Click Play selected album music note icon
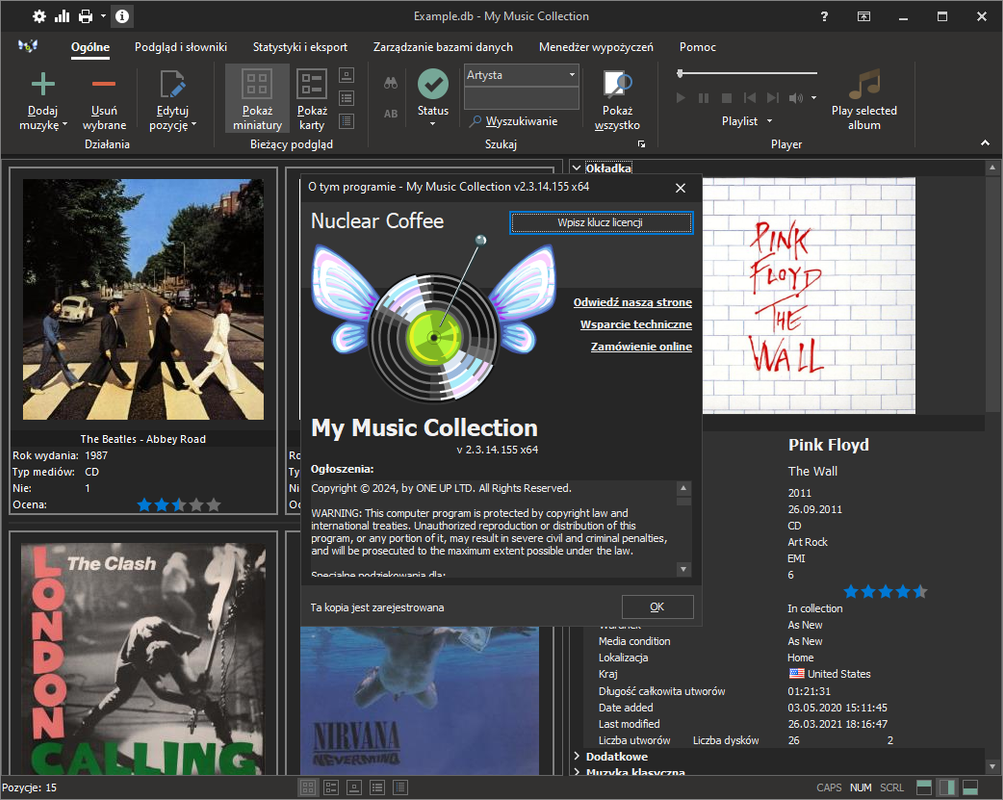 coord(865,84)
